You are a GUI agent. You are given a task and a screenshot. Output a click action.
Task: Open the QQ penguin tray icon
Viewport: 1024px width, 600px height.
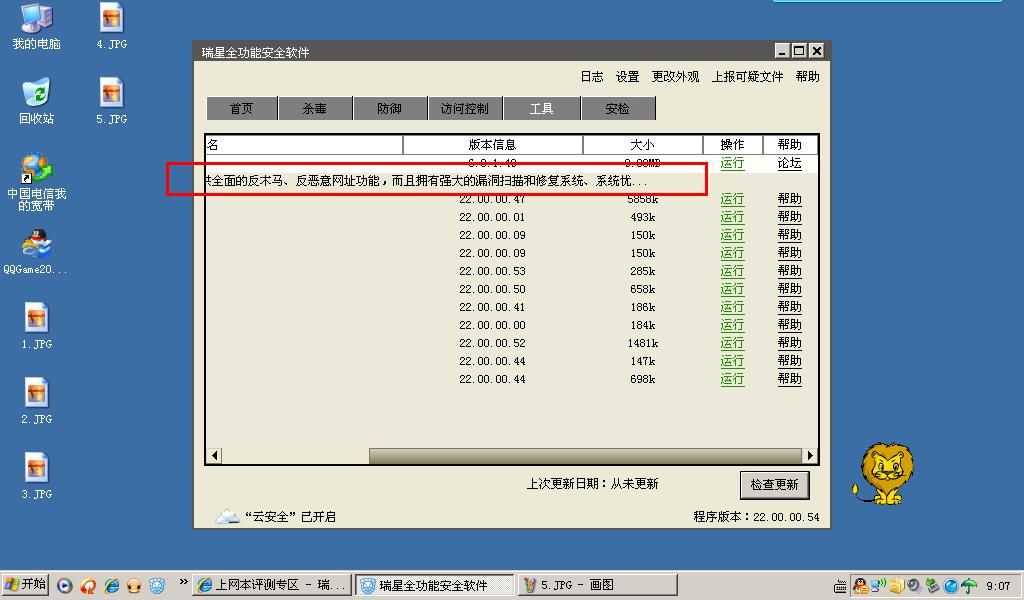pos(861,586)
